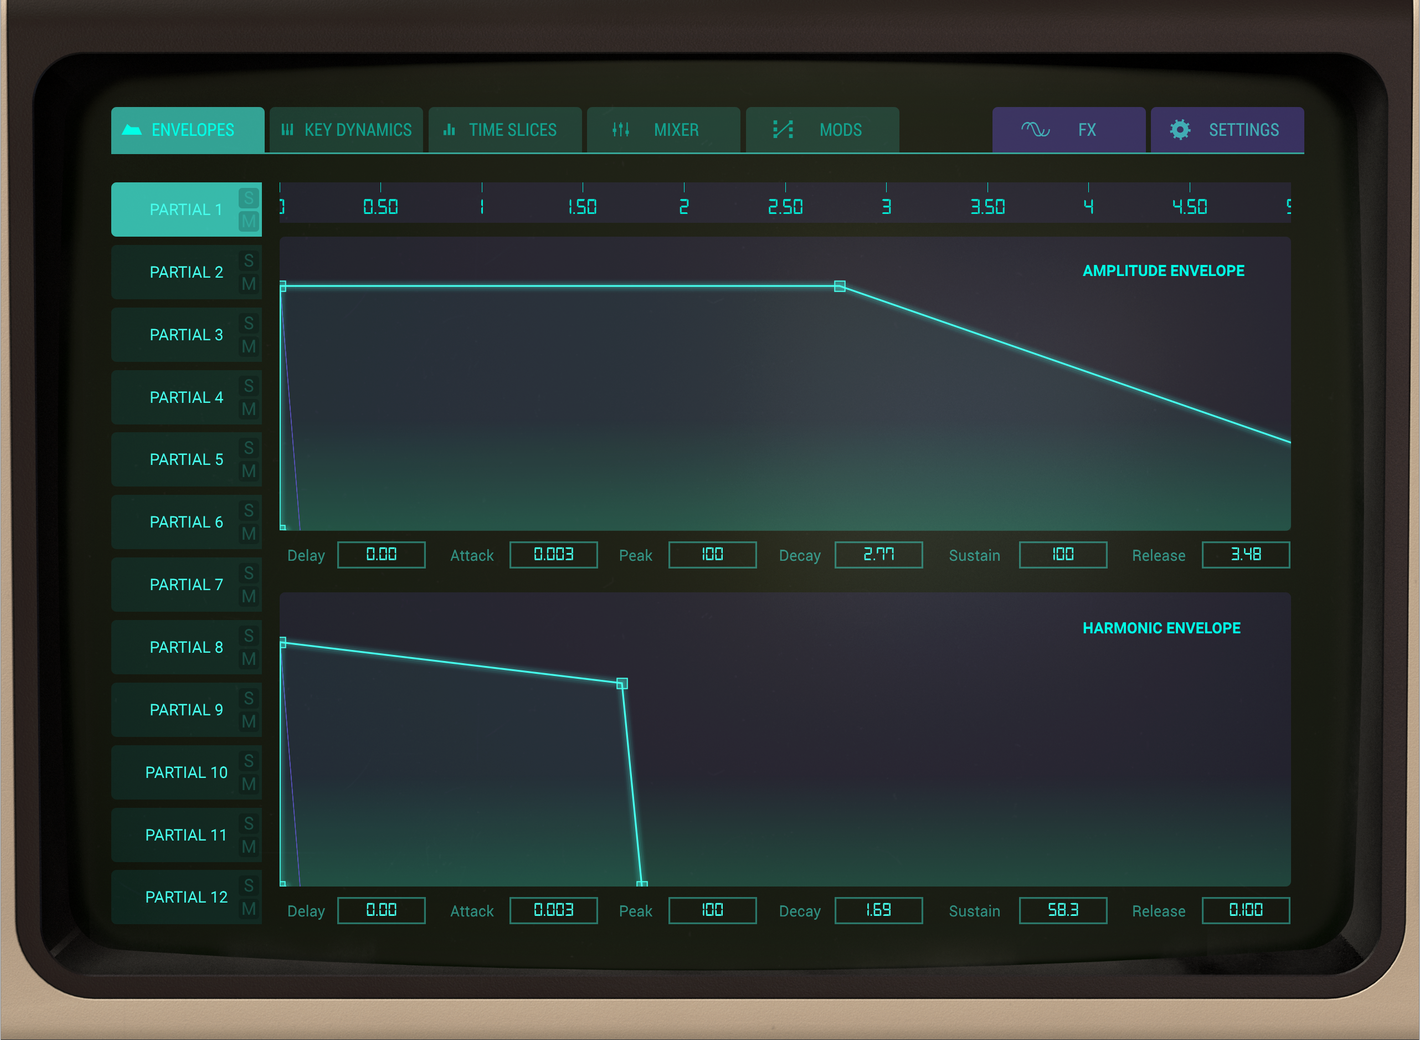The width and height of the screenshot is (1420, 1040).
Task: Mute Partial 8 with its M toggle
Action: (248, 659)
